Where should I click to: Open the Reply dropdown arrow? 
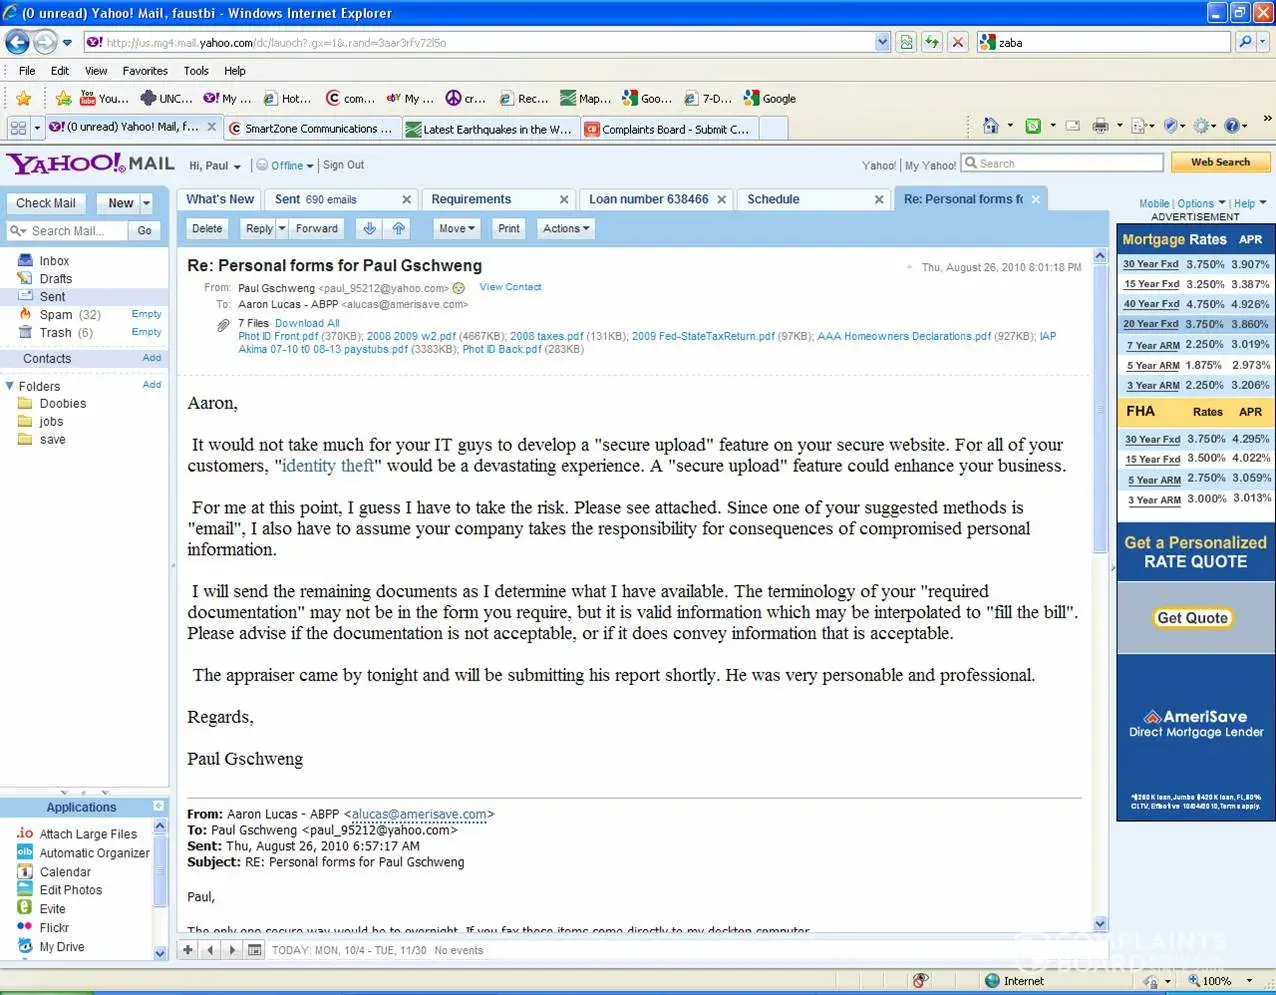(x=282, y=229)
